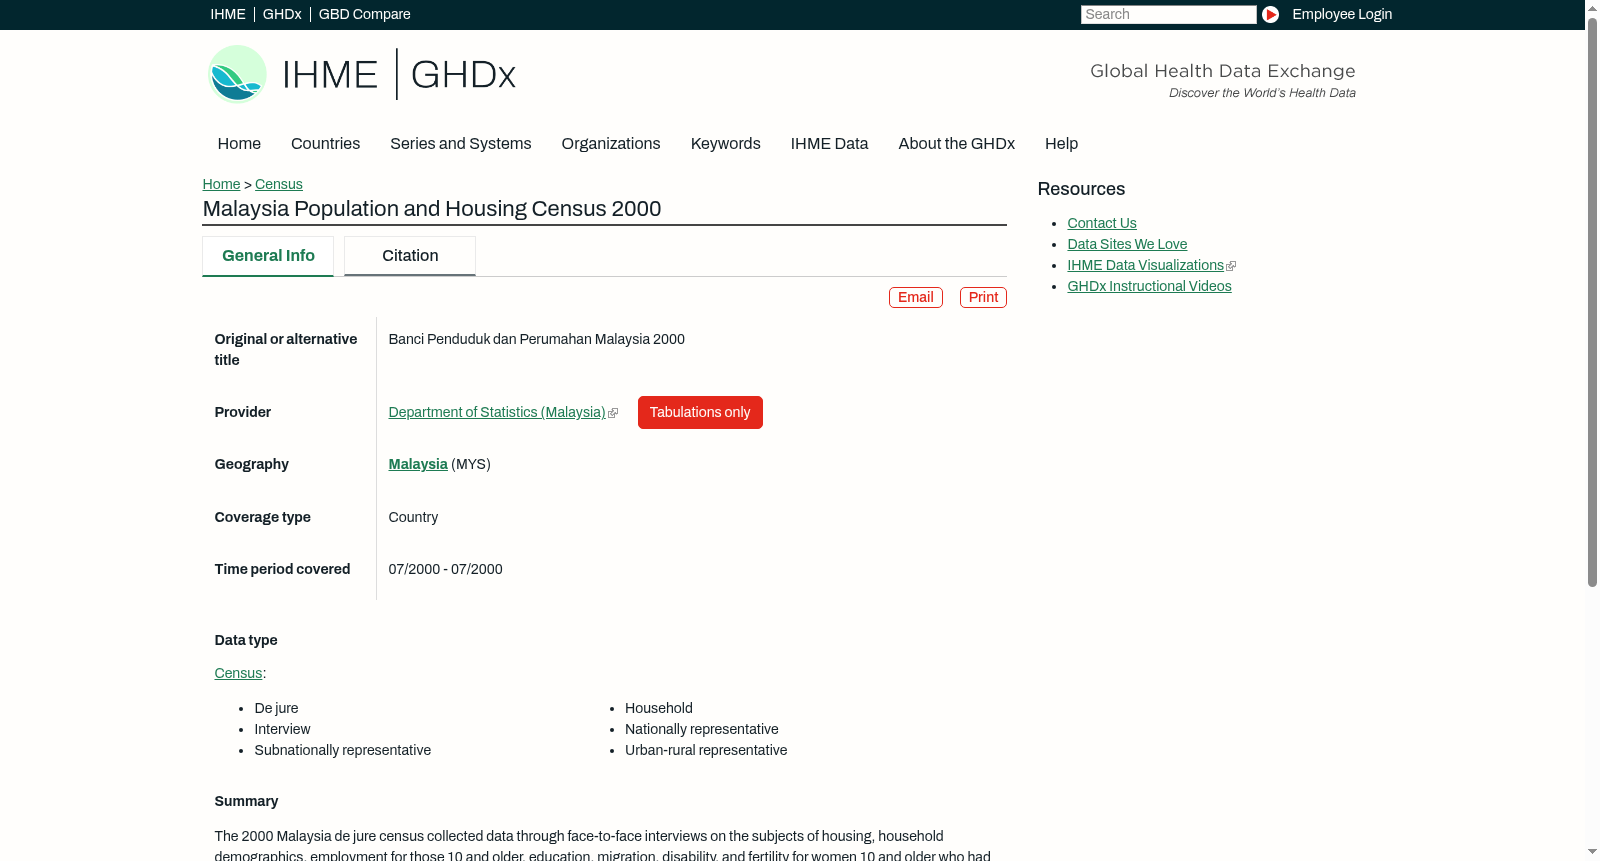This screenshot has width=1600, height=861.
Task: Open the Keywords menu item
Action: click(726, 144)
